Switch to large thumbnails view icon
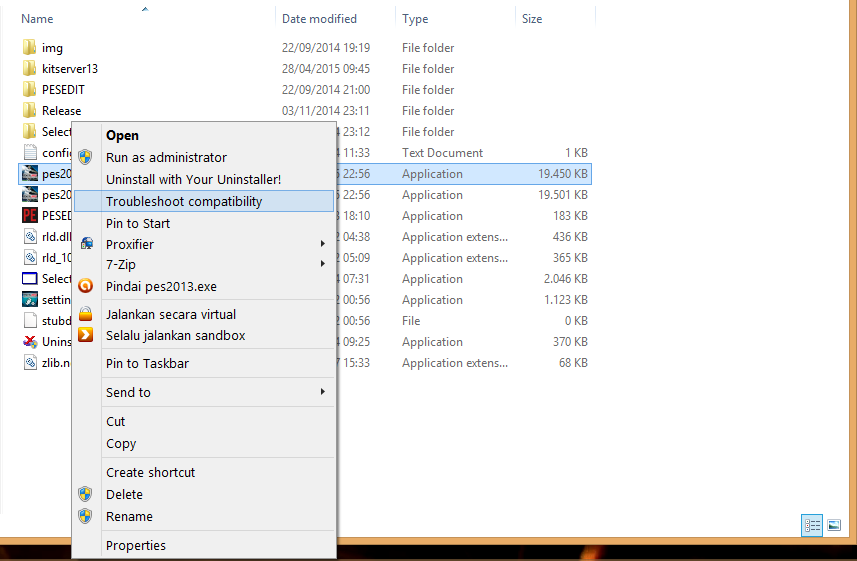 (x=834, y=526)
